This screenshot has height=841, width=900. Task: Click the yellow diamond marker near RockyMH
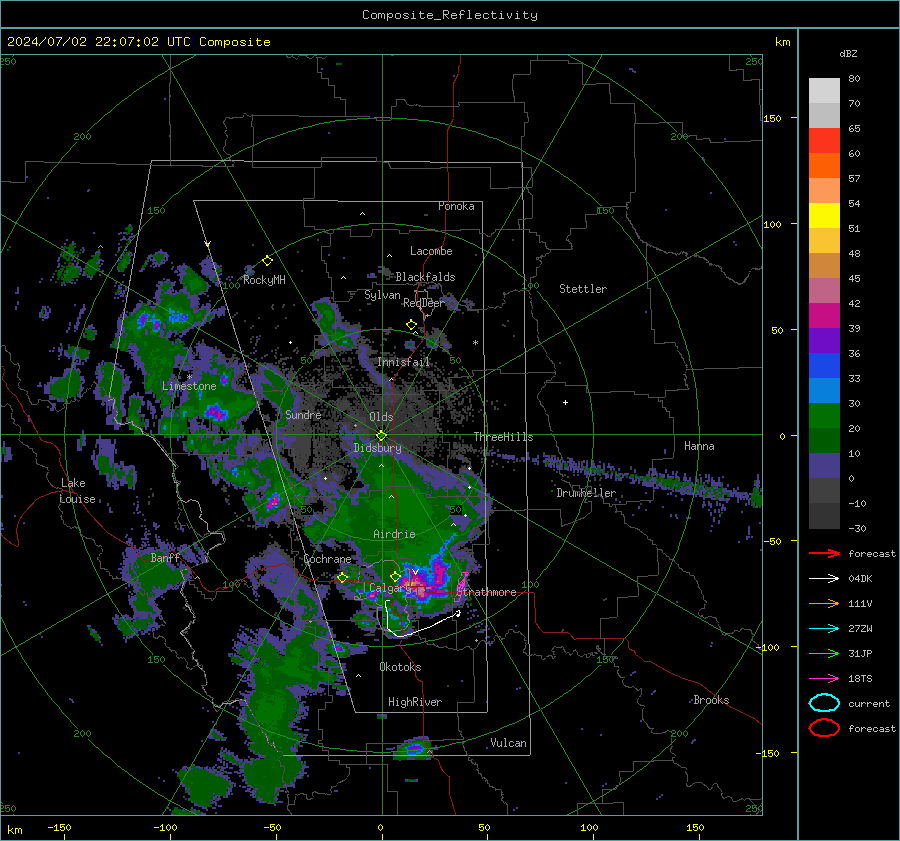[267, 261]
